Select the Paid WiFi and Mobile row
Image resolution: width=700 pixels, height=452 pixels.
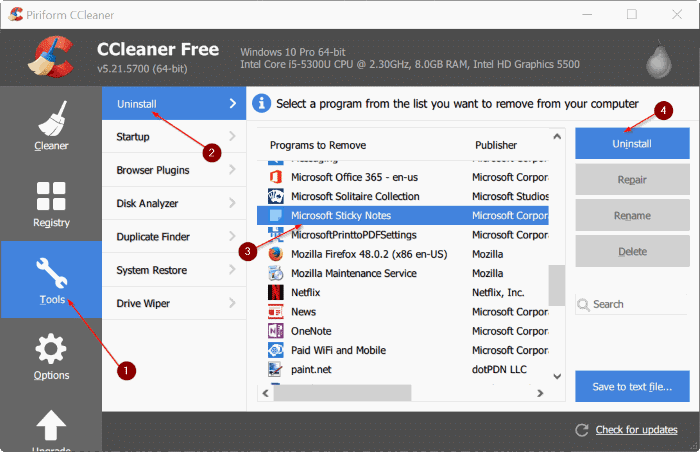[x=403, y=350]
